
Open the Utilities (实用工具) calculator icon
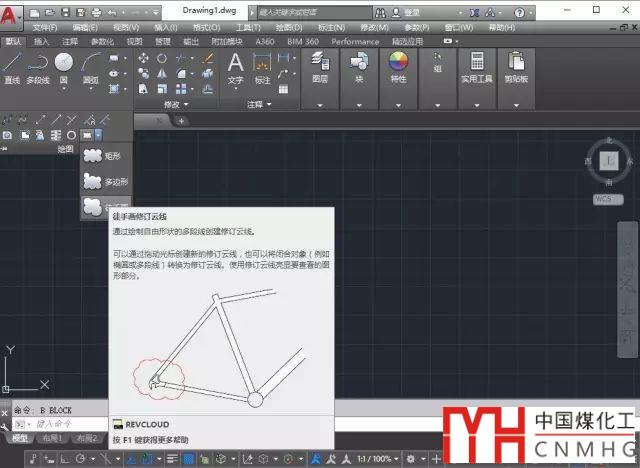click(x=477, y=67)
